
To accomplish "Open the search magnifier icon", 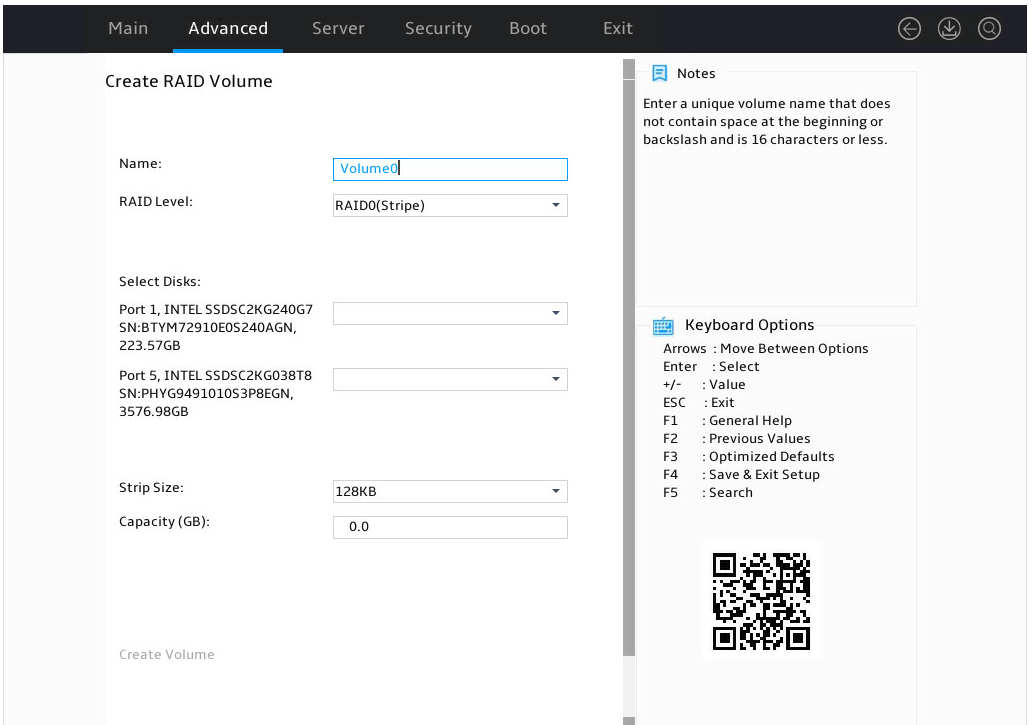I will [989, 28].
